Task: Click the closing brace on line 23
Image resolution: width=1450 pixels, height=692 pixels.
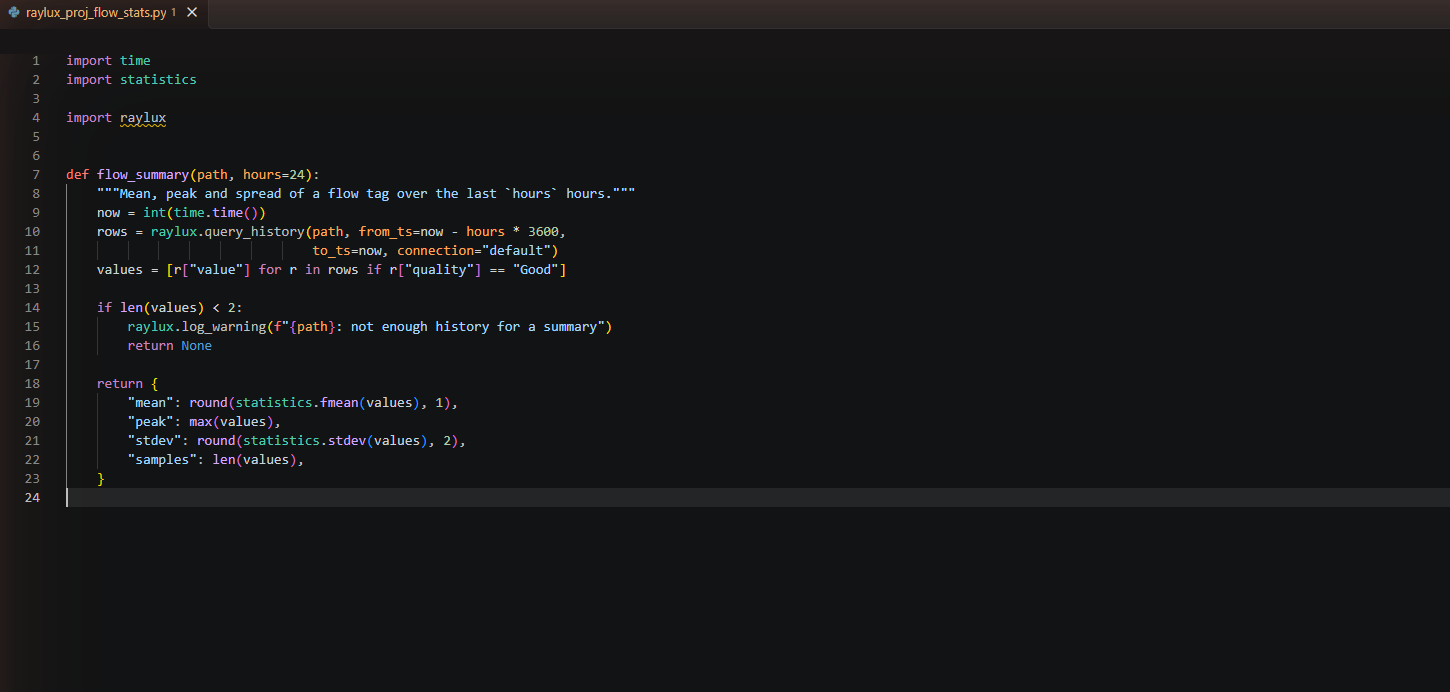Action: tap(101, 478)
